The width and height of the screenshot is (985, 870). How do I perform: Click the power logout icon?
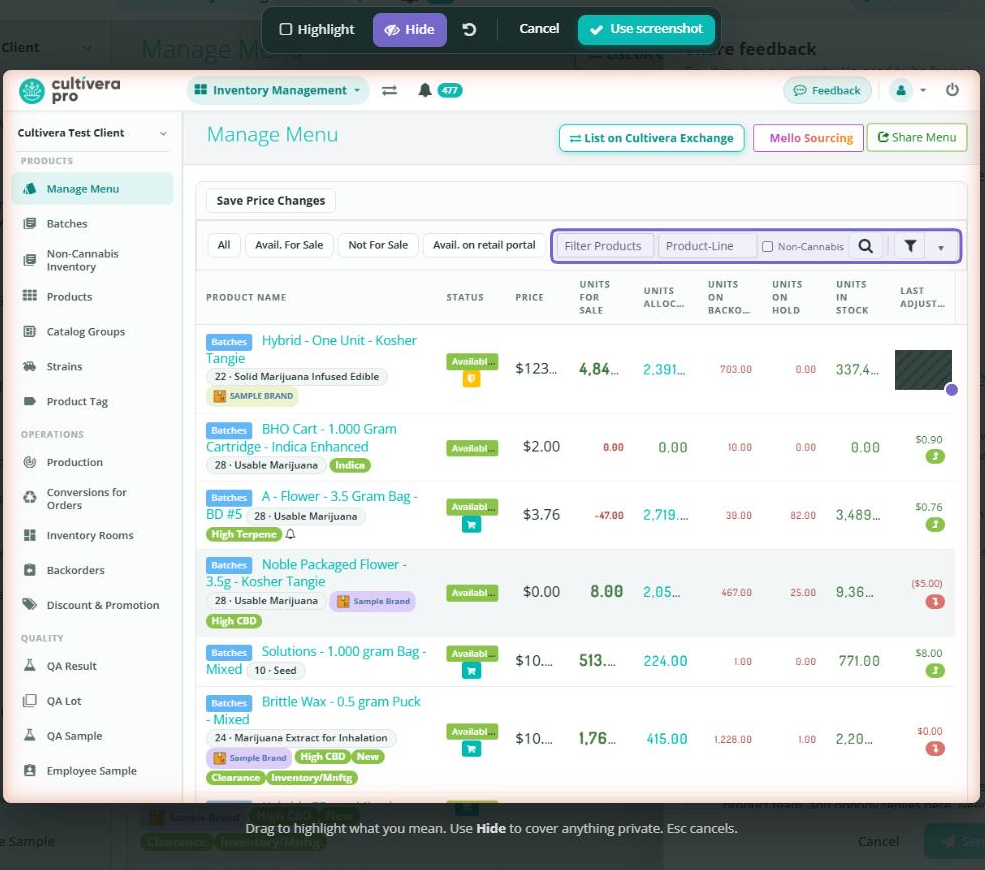point(952,90)
